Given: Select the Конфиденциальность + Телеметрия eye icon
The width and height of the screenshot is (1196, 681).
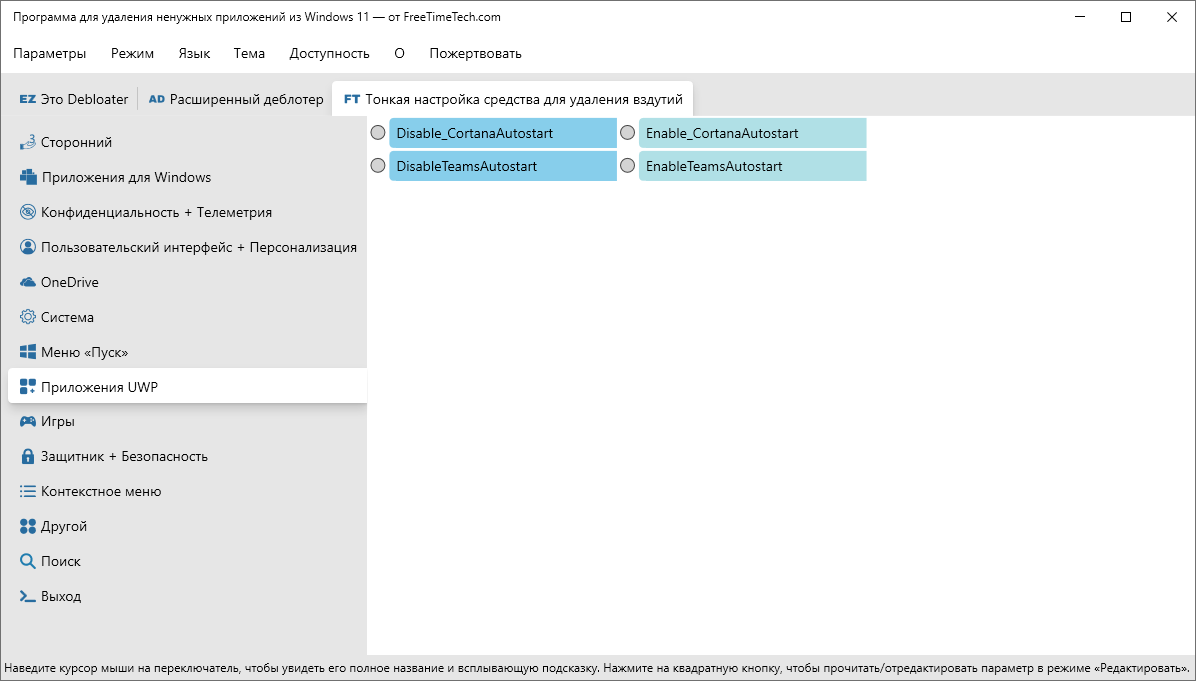Looking at the screenshot, I should pyautogui.click(x=27, y=212).
